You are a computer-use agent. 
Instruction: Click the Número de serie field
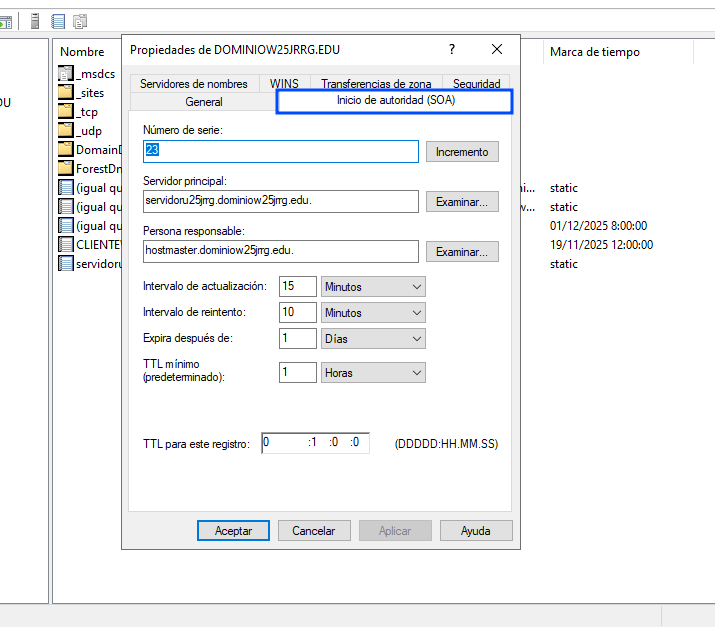click(281, 151)
